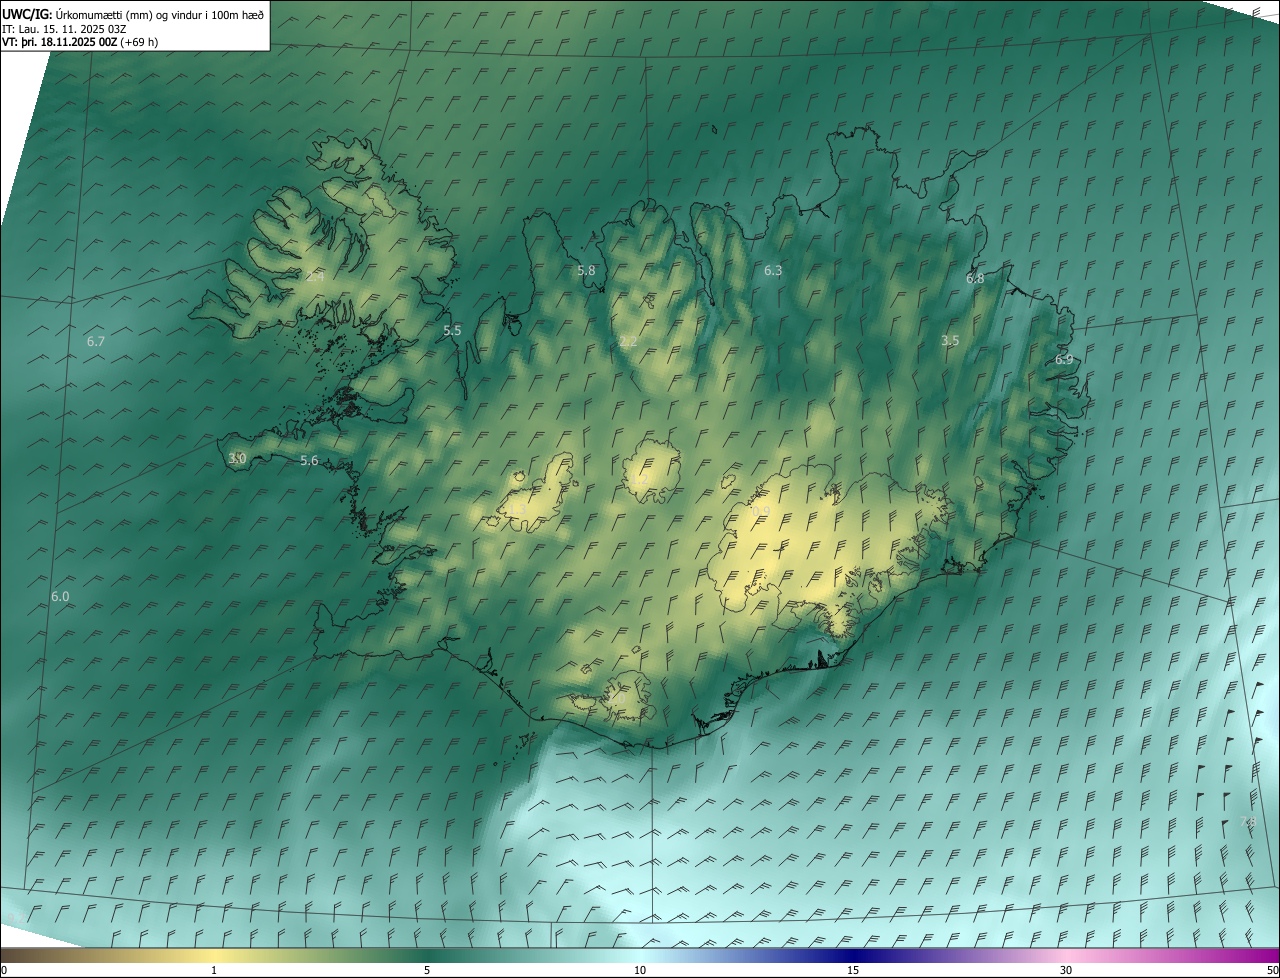Image resolution: width=1280 pixels, height=978 pixels.
Task: Click the 2.4 value label in the Westfjords
Action: (x=314, y=277)
